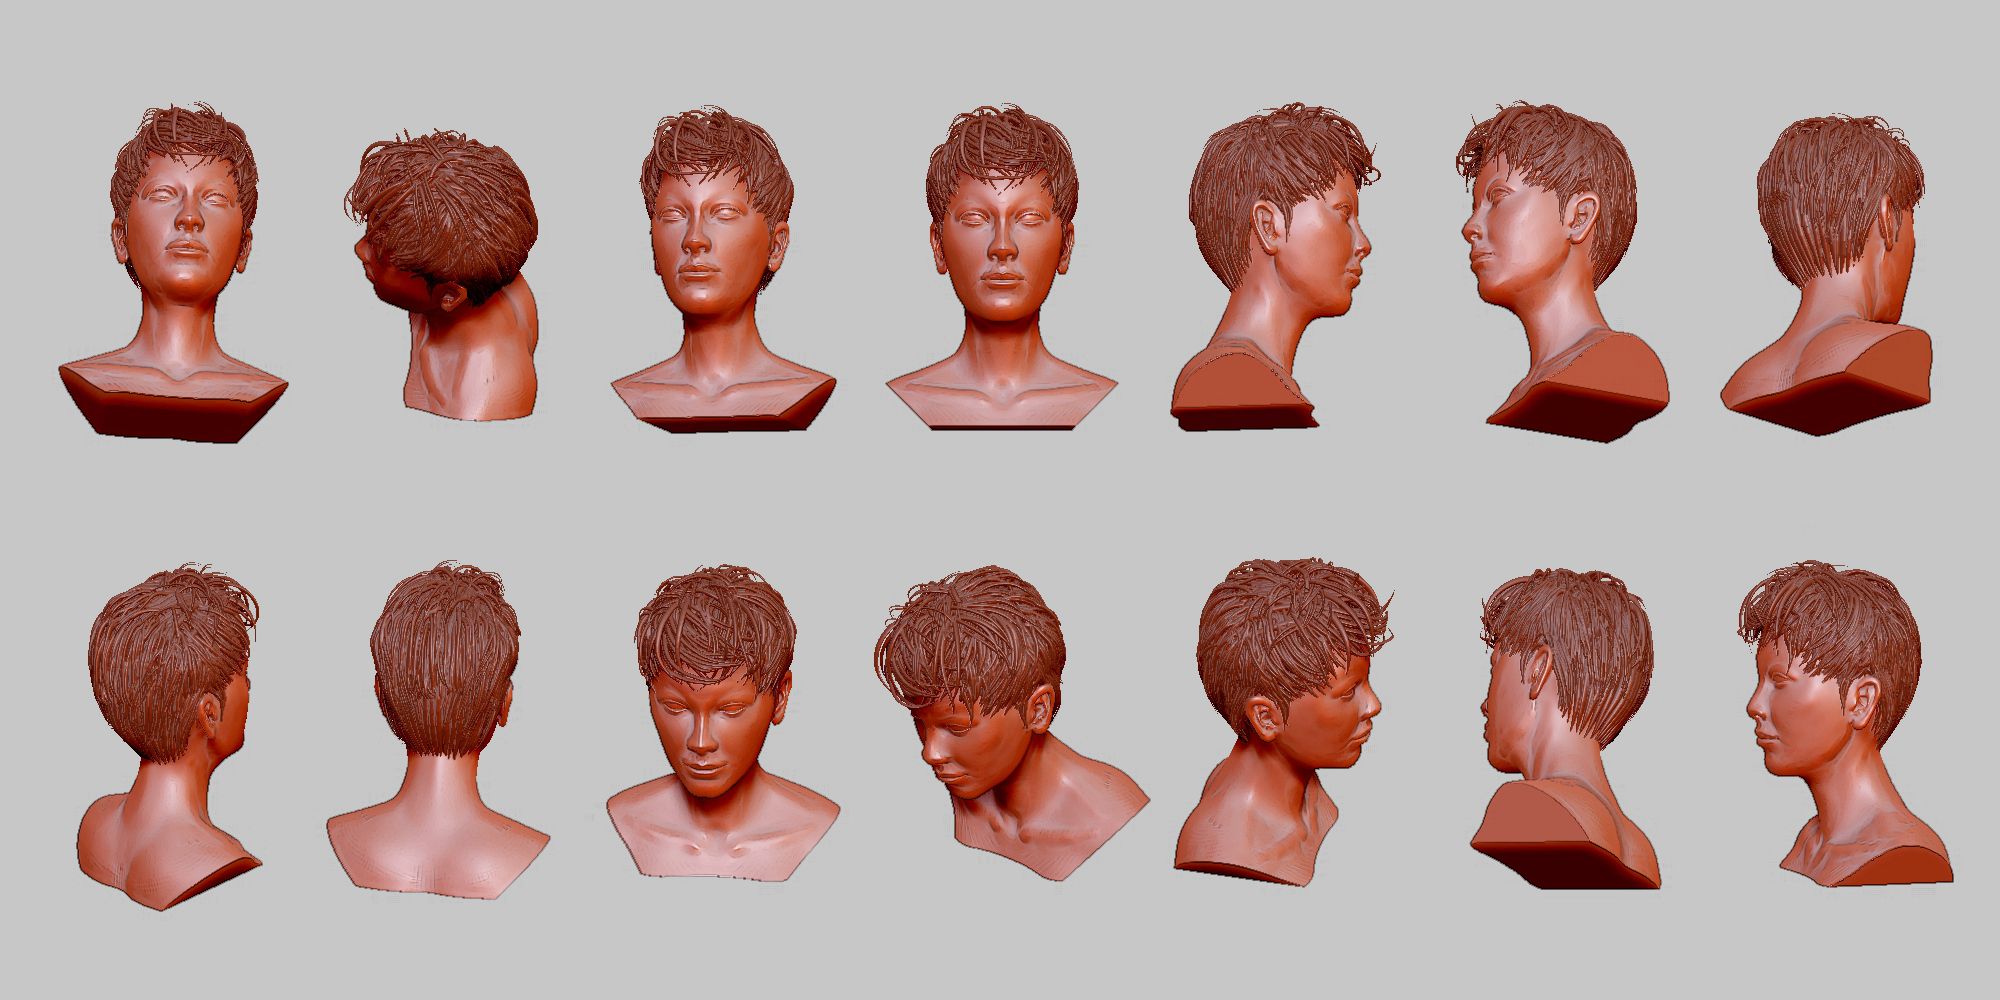This screenshot has height=1000, width=2000.
Task: Select the straight-on symmetrical front view bust
Action: coord(1002,265)
